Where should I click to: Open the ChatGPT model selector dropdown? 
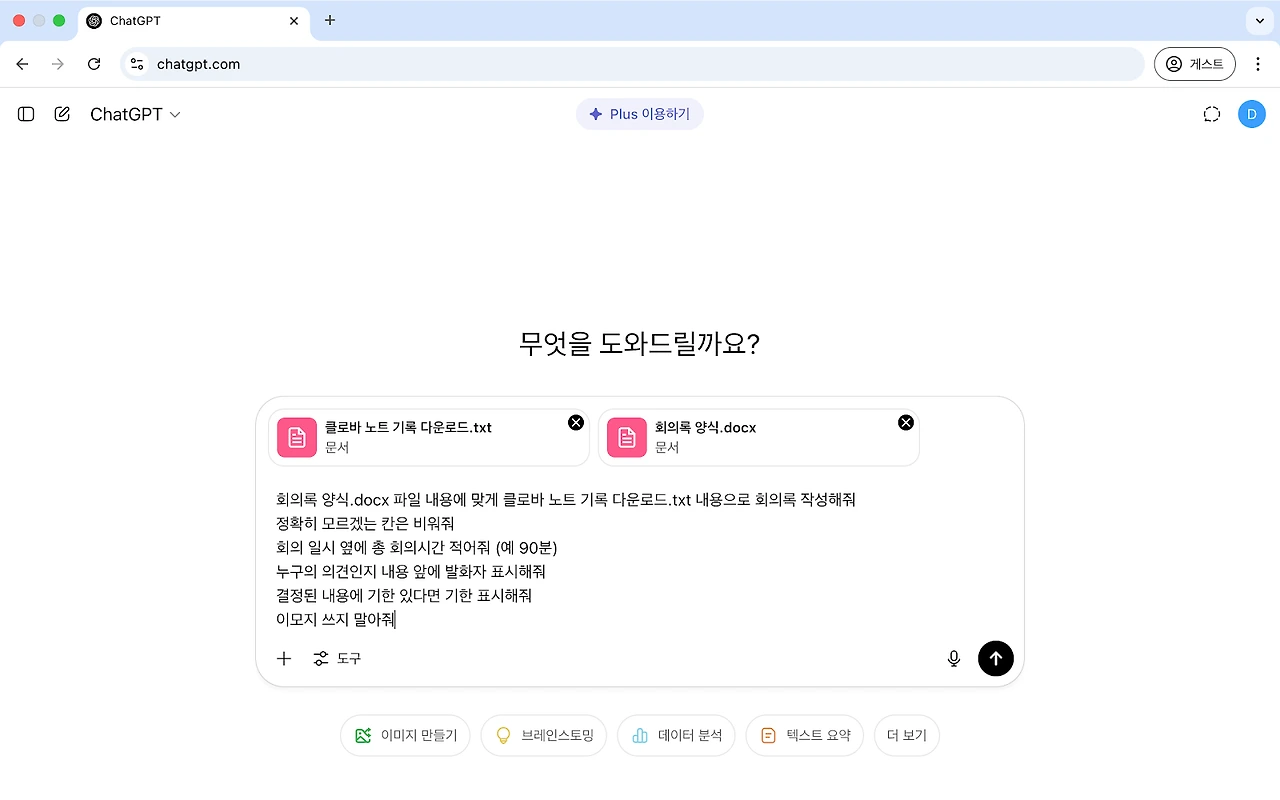coord(135,114)
